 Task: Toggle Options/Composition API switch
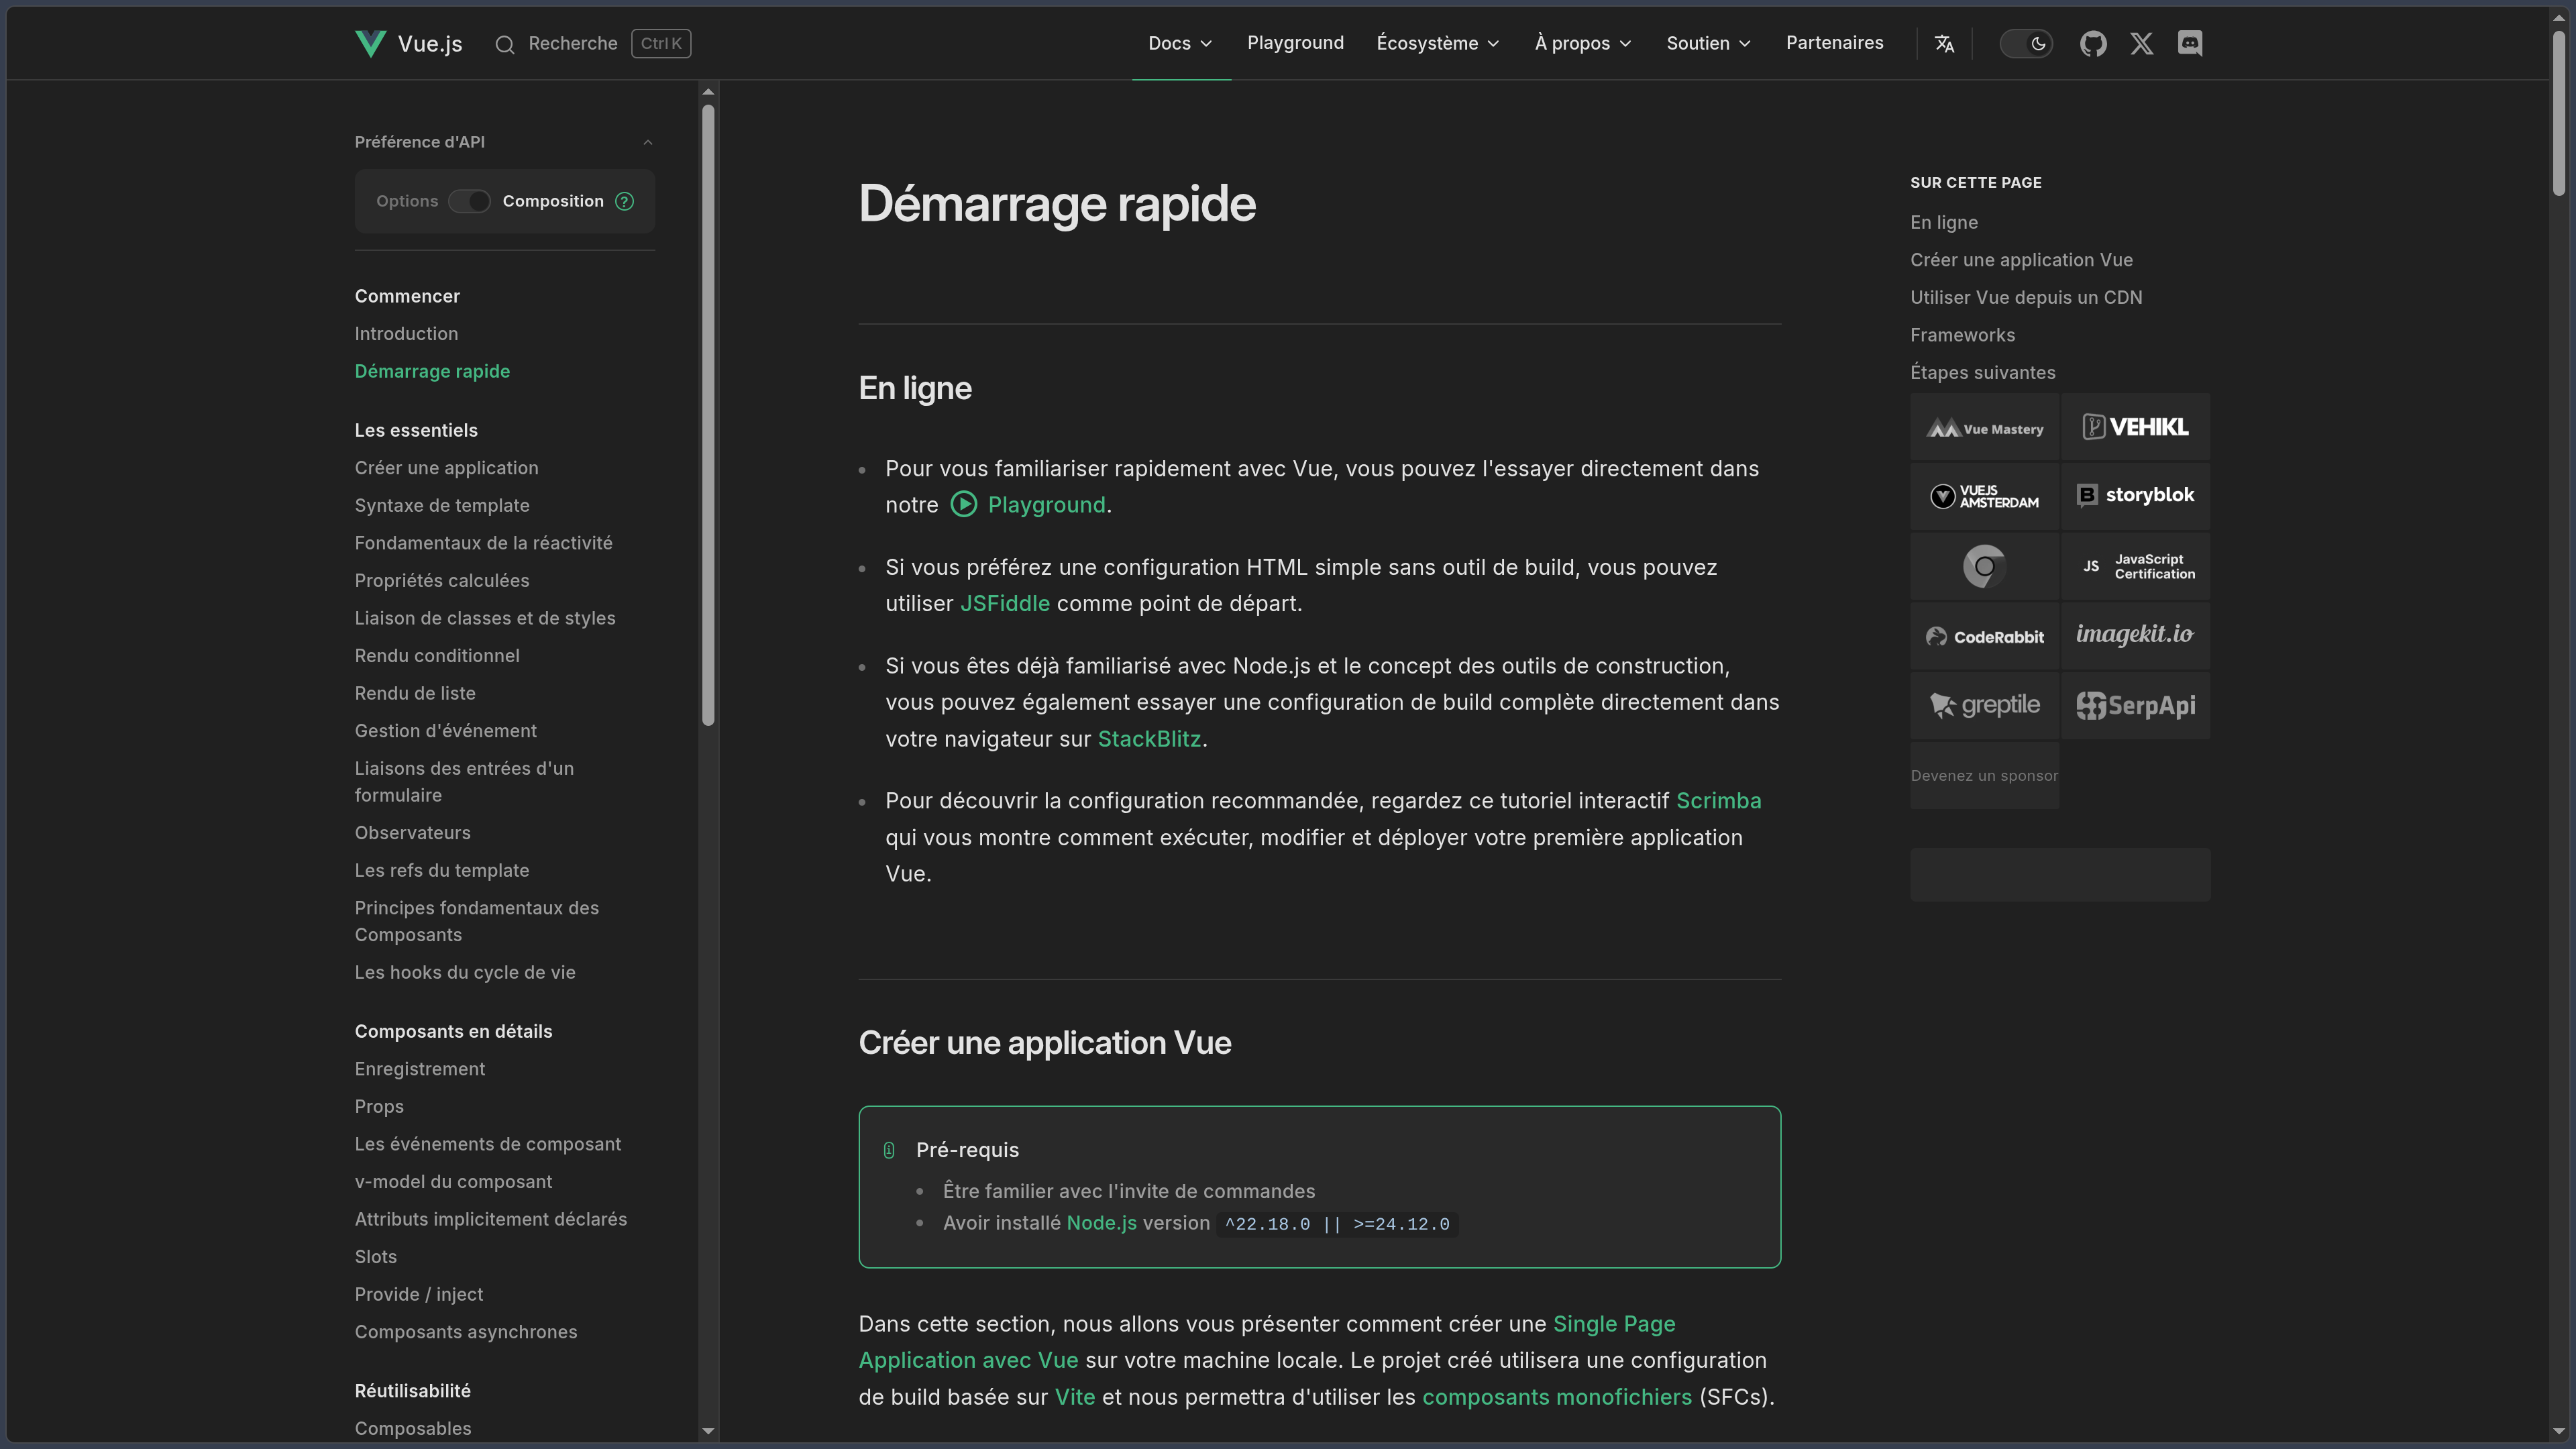[469, 201]
